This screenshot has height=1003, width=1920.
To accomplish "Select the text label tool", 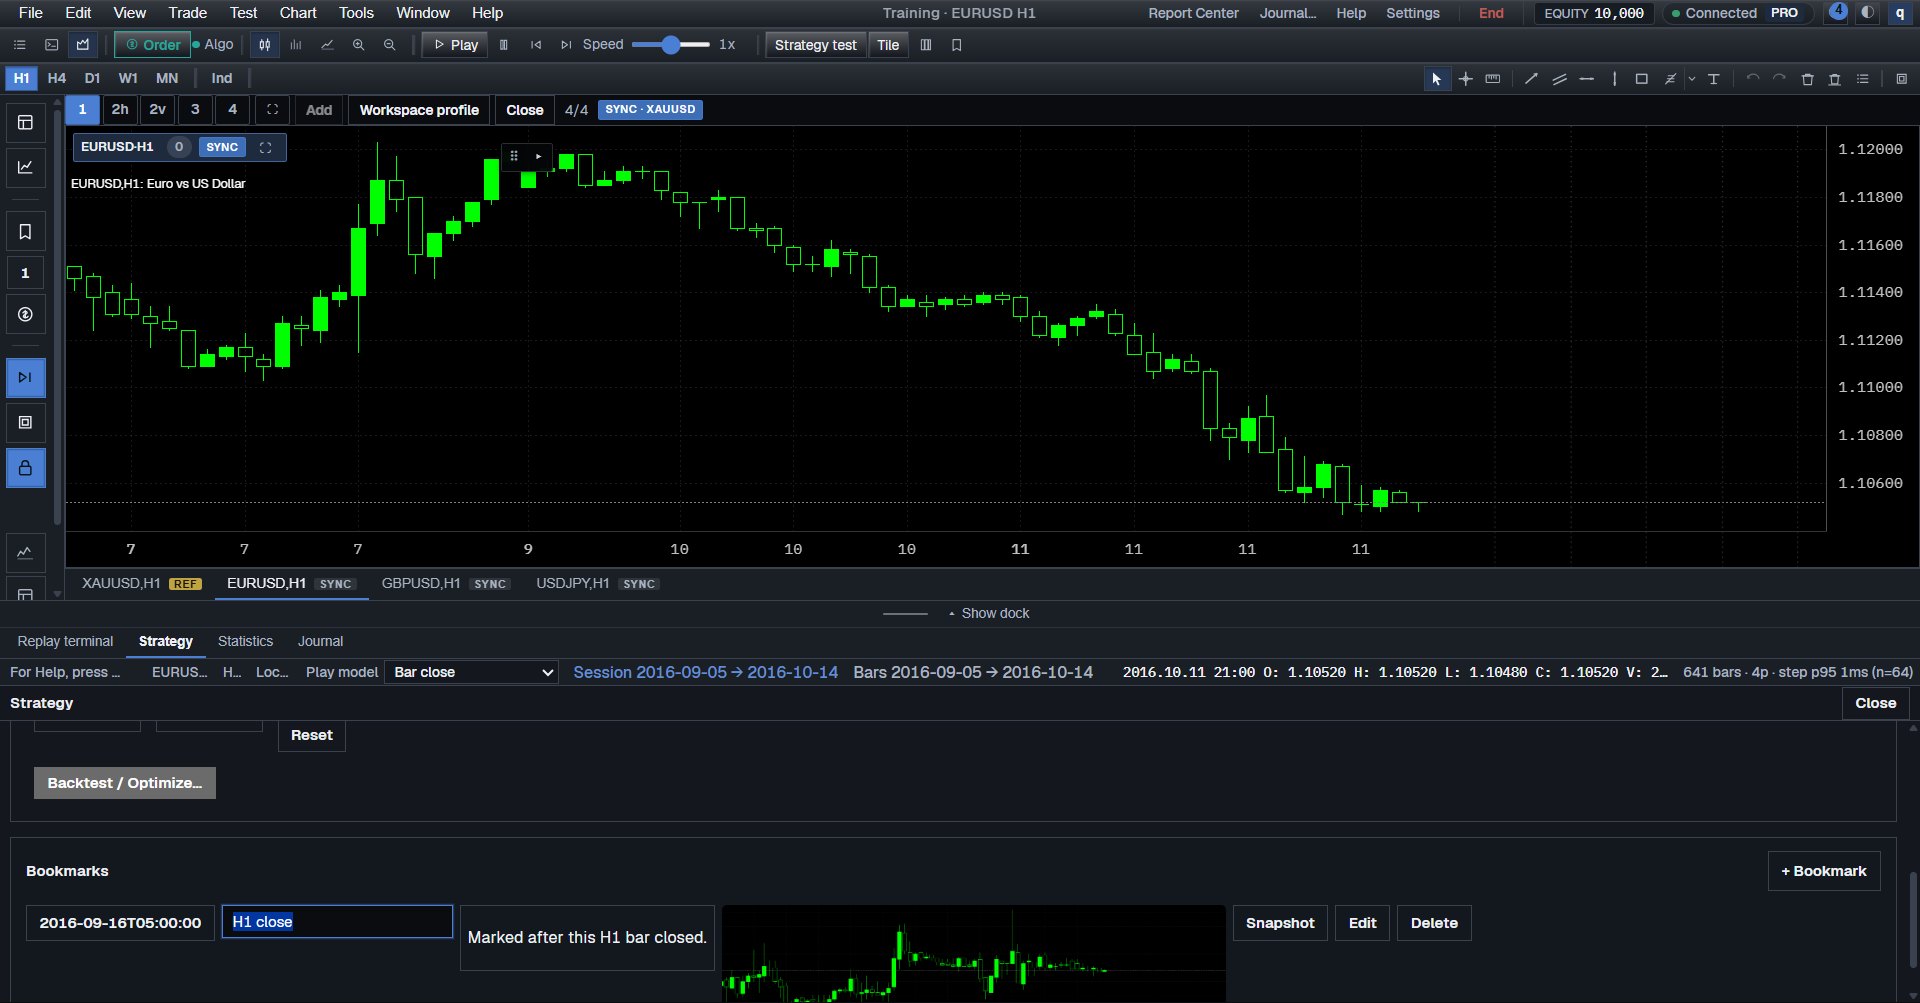I will pyautogui.click(x=1713, y=79).
